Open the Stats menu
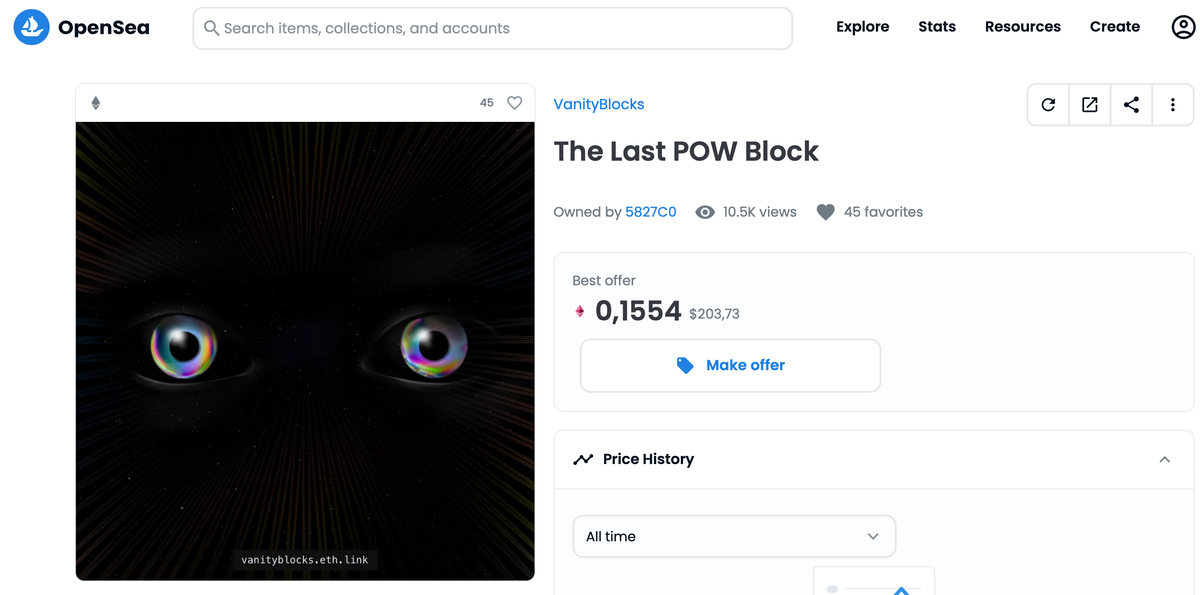 point(937,27)
